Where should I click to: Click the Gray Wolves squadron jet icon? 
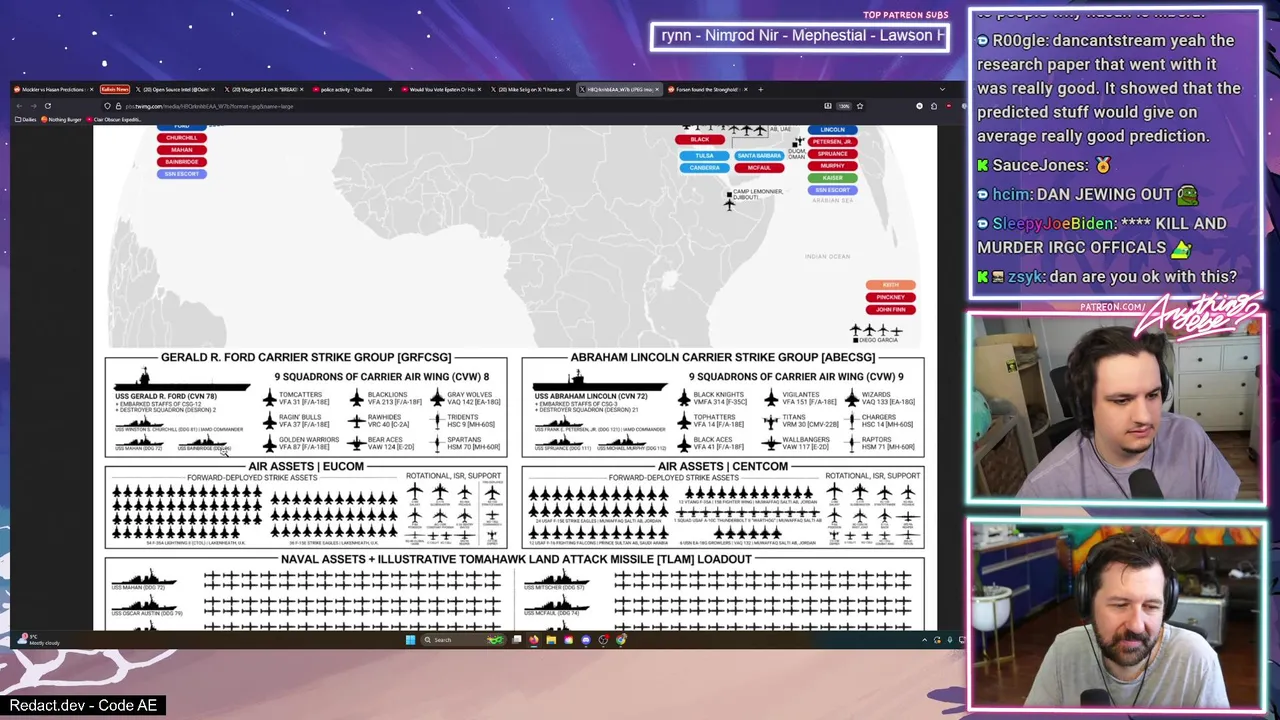click(438, 399)
